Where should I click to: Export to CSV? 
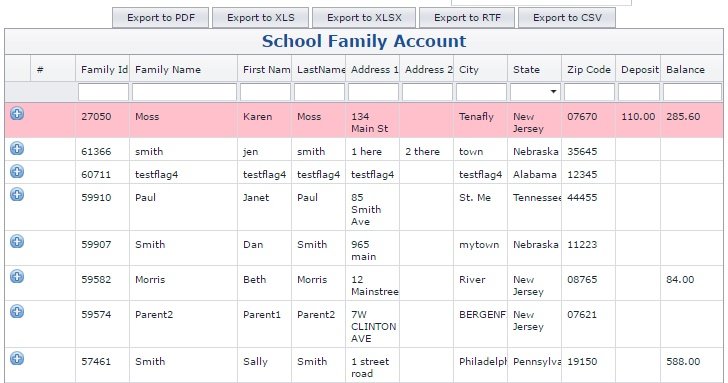pos(567,18)
